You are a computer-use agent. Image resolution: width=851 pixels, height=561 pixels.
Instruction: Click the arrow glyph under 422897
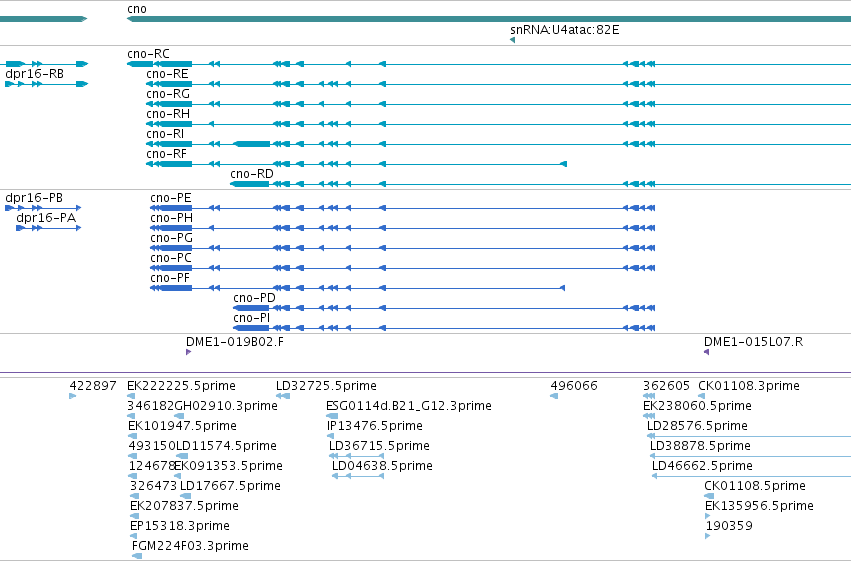pyautogui.click(x=73, y=396)
